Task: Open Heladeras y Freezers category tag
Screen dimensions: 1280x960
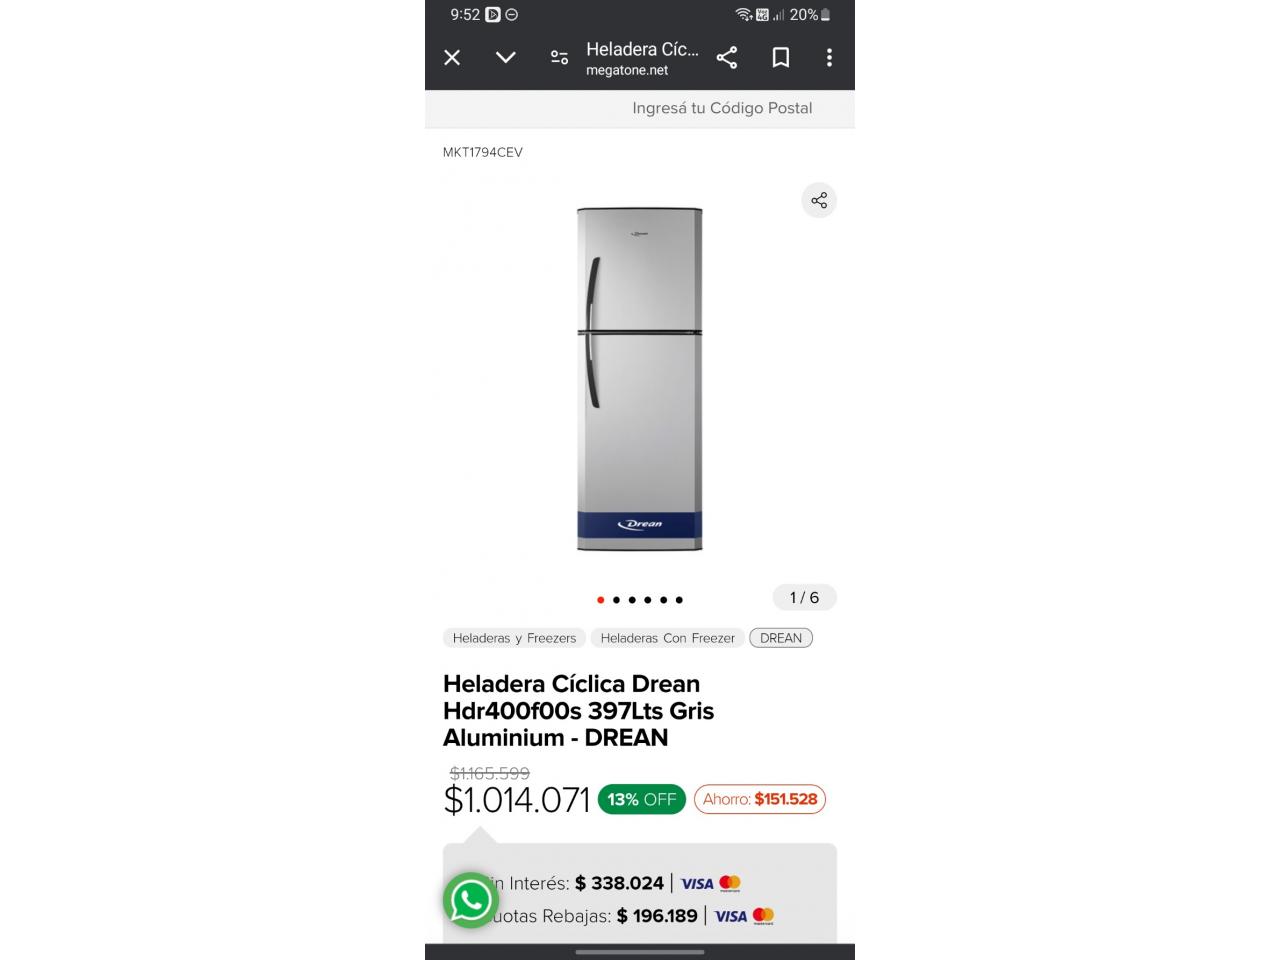Action: point(514,638)
